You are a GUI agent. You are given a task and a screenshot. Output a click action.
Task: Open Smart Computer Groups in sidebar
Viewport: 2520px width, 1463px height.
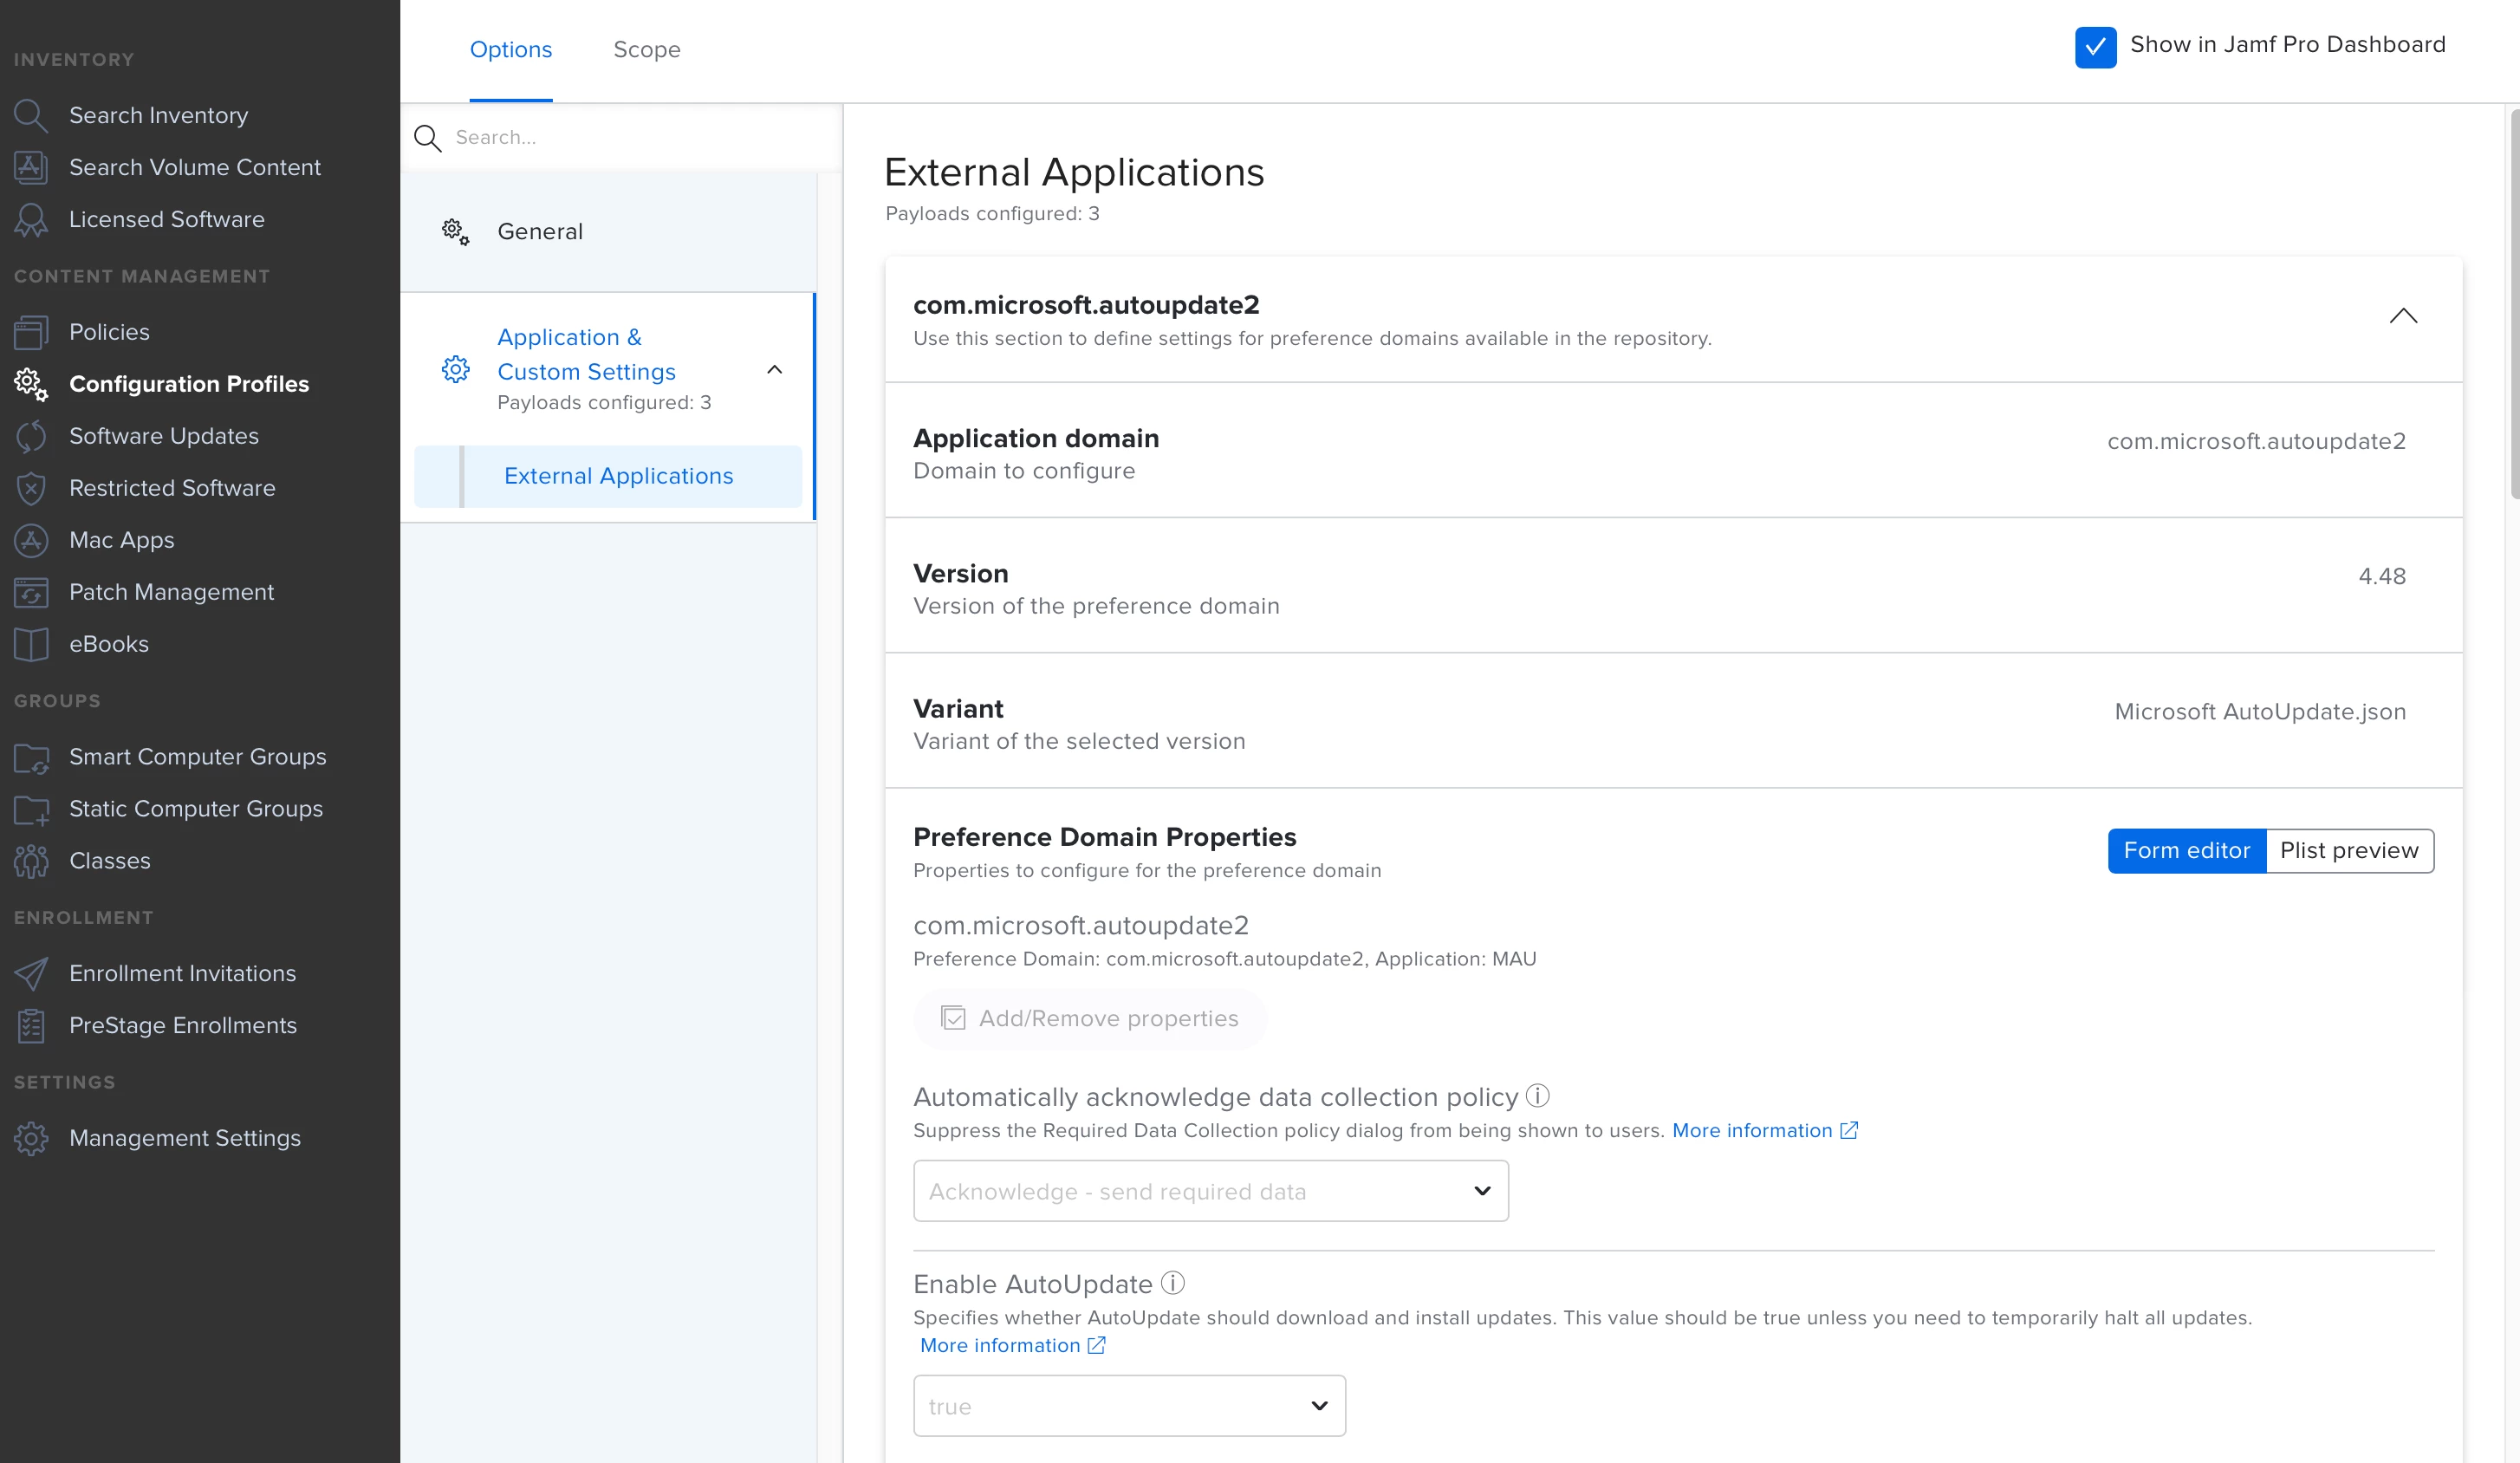198,757
